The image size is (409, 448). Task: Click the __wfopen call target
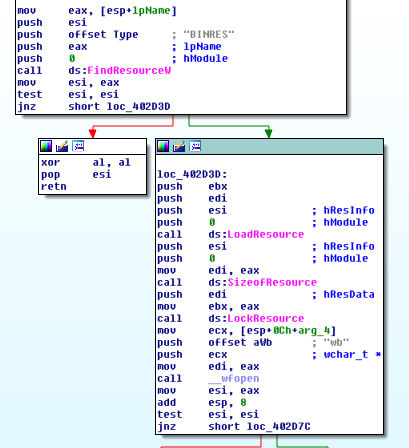click(234, 378)
